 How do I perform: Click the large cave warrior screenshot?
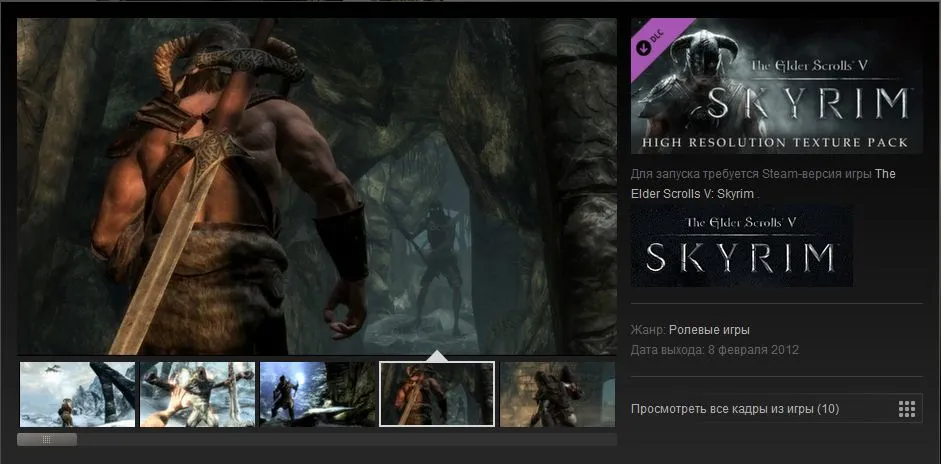[317, 186]
